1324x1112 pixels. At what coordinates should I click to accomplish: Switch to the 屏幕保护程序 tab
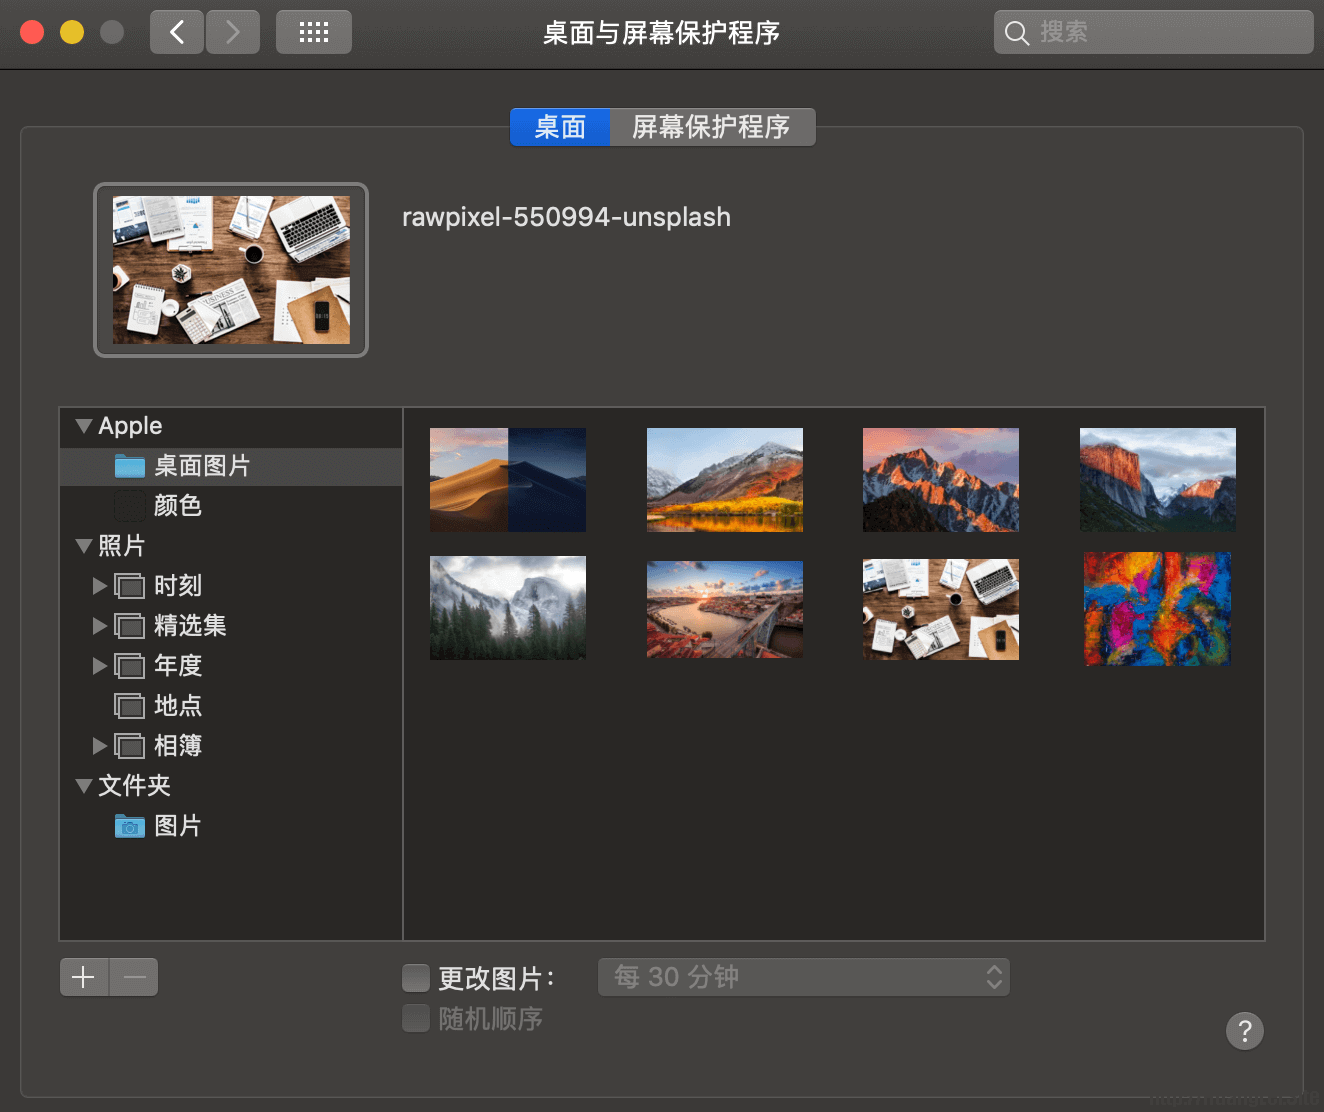point(711,127)
